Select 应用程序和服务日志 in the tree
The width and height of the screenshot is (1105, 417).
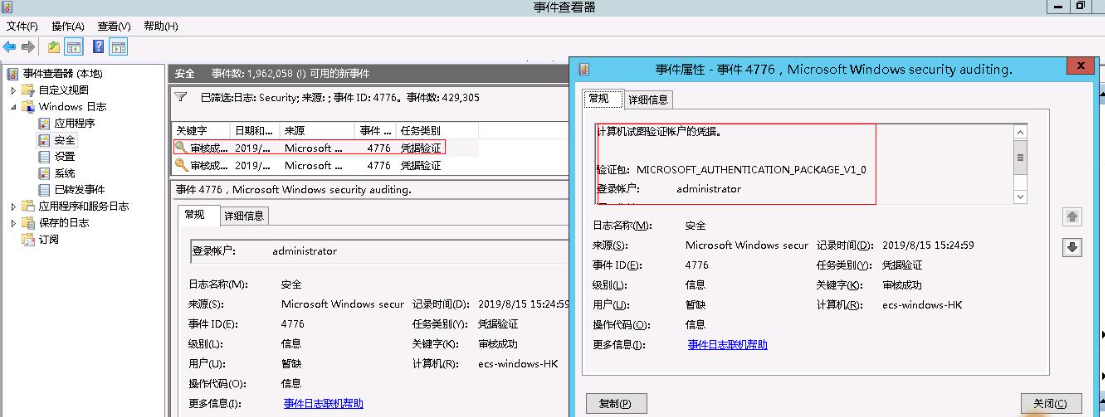(84, 206)
